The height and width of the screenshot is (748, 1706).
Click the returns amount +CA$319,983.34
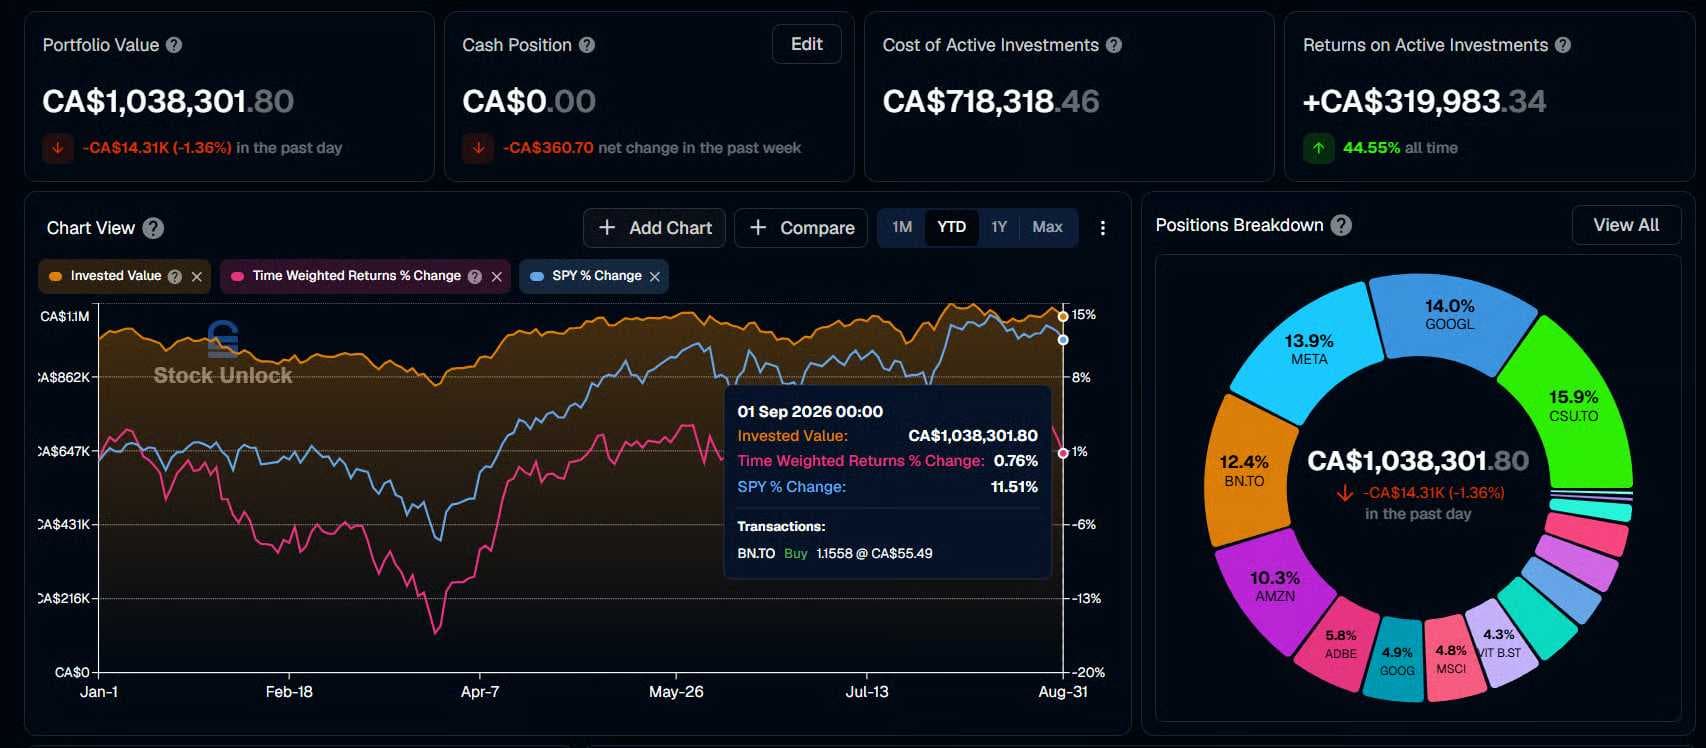tap(1424, 101)
